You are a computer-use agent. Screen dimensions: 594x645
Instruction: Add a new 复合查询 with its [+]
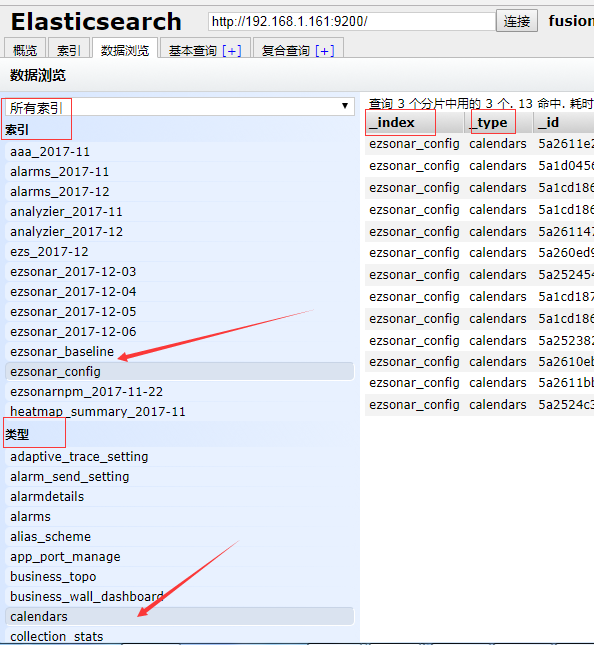(325, 51)
